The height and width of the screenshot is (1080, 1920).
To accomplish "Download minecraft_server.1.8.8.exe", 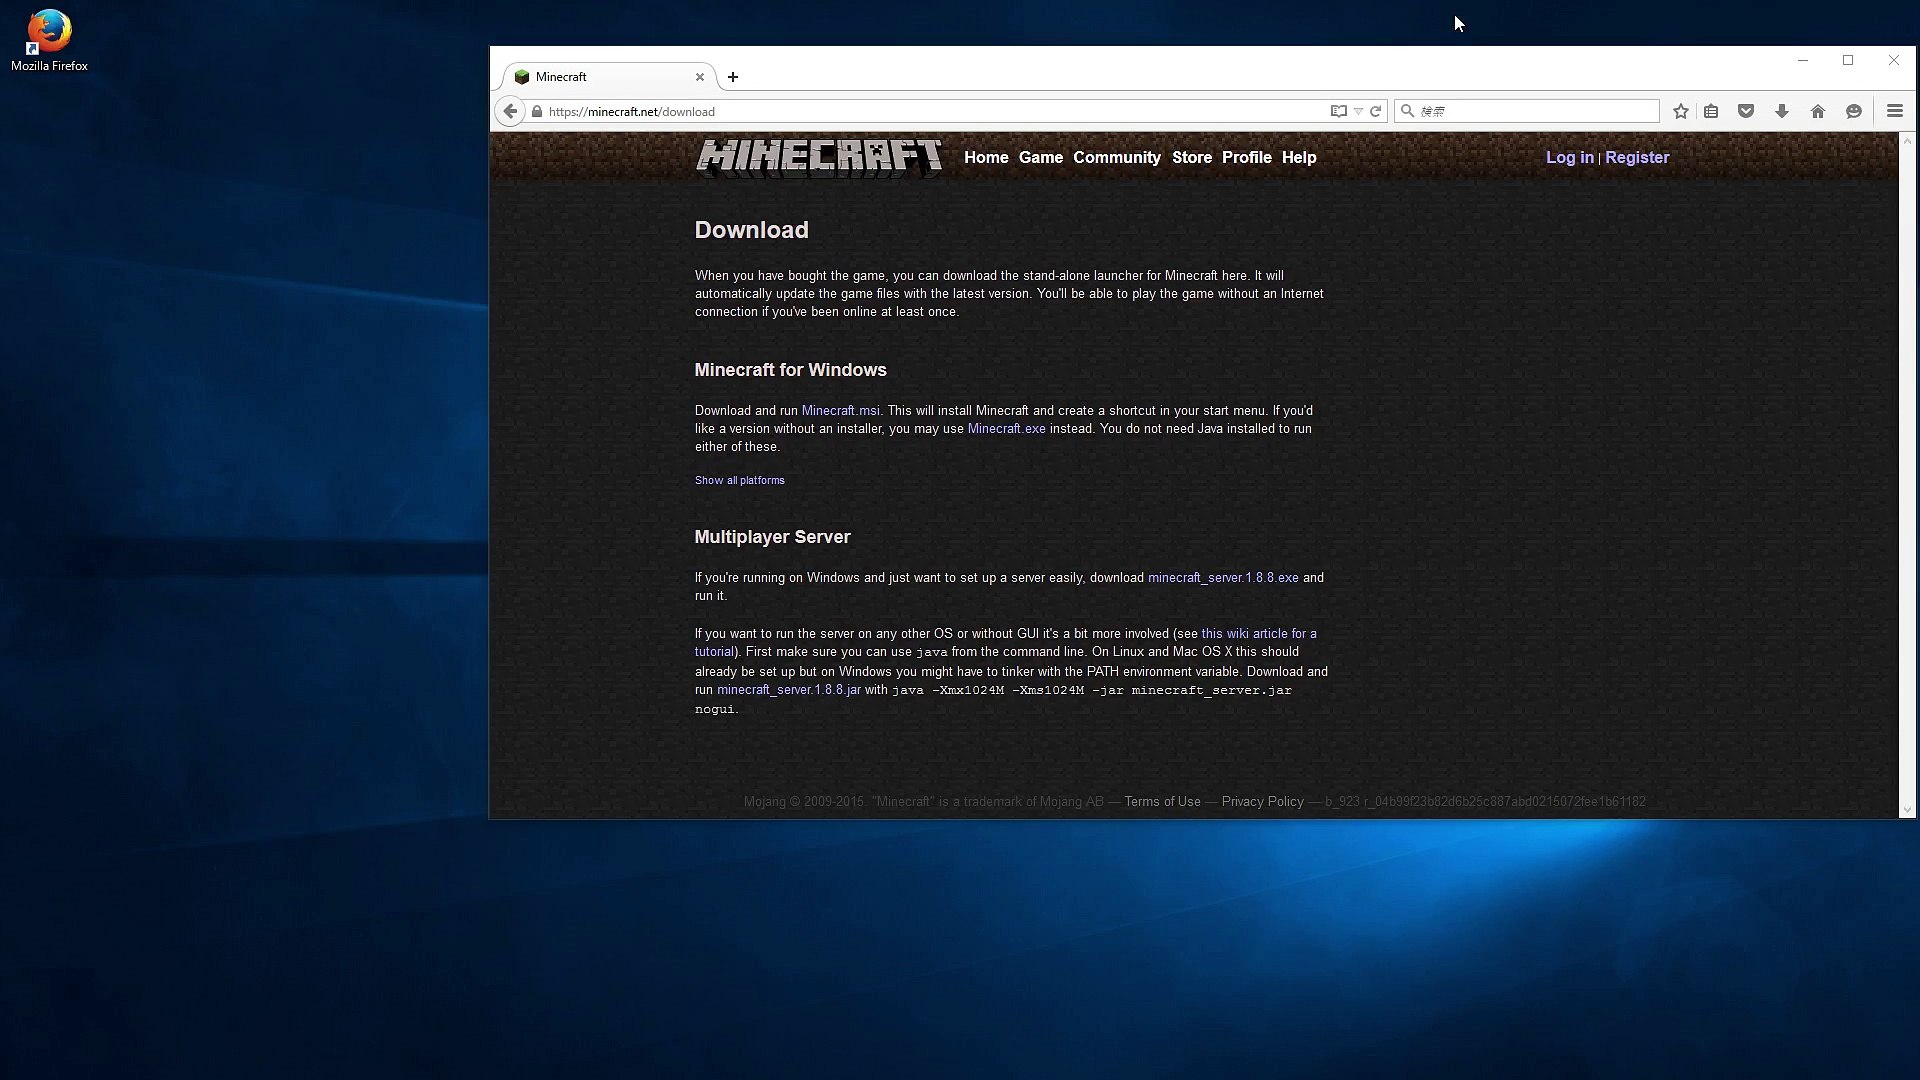I will (1223, 578).
